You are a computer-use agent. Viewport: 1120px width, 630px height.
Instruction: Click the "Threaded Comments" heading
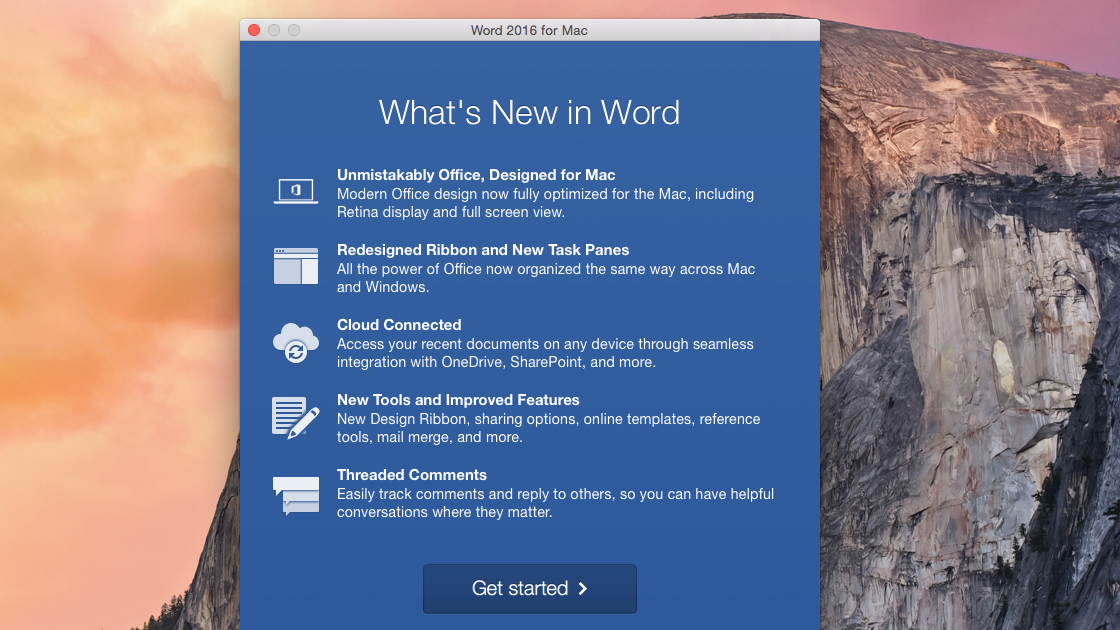pyautogui.click(x=411, y=475)
